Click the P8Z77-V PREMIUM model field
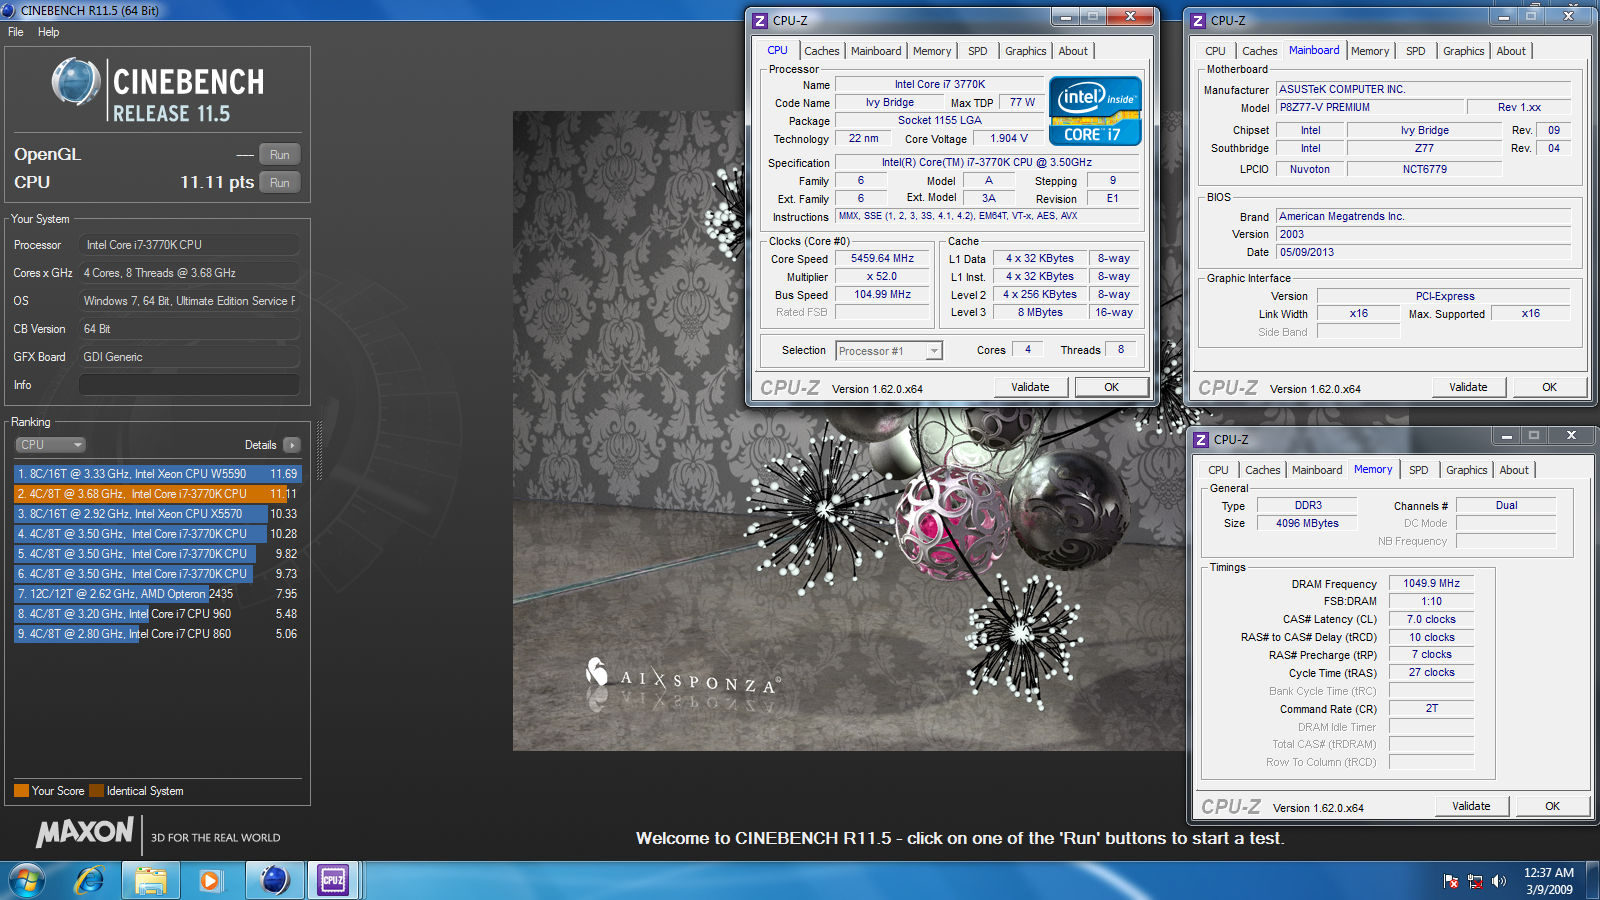This screenshot has height=900, width=1600. pos(1370,107)
